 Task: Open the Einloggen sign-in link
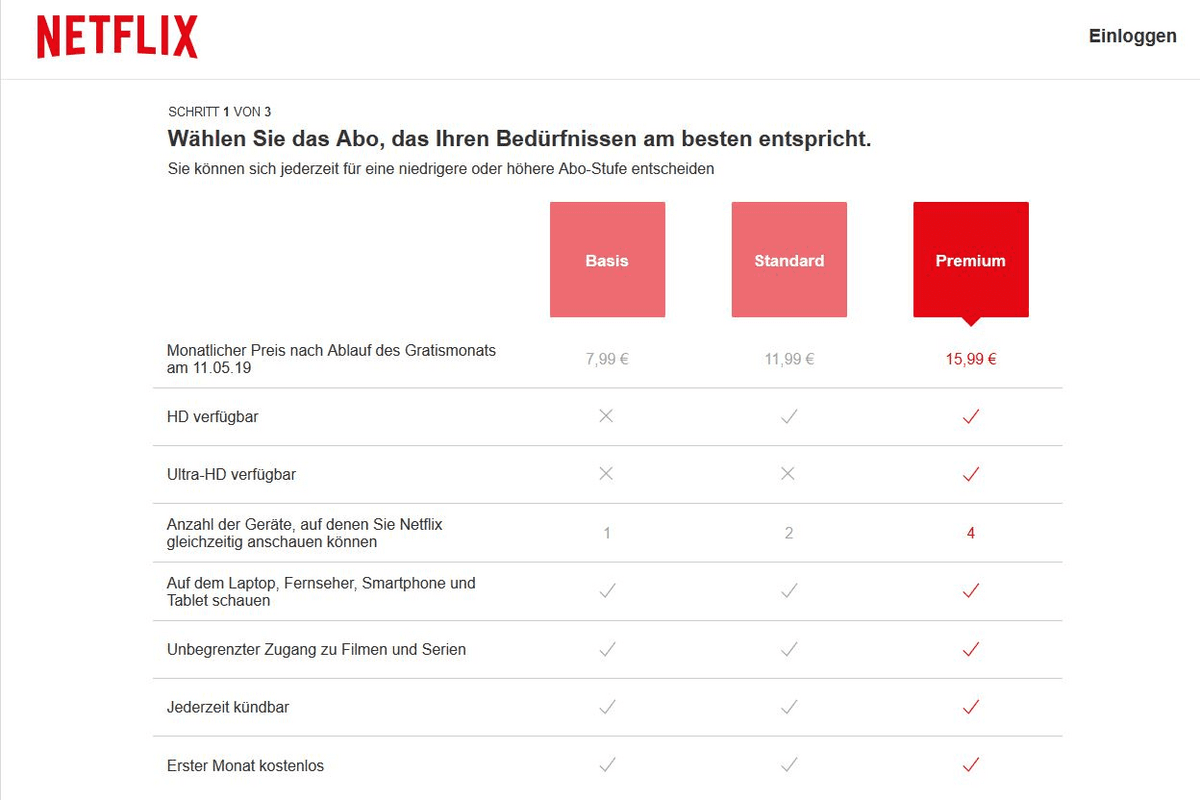pos(1133,36)
